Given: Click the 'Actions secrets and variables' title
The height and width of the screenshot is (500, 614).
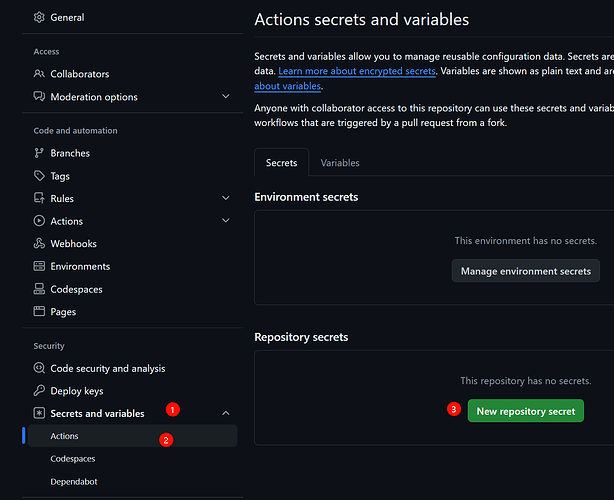Looking at the screenshot, I should 361,20.
